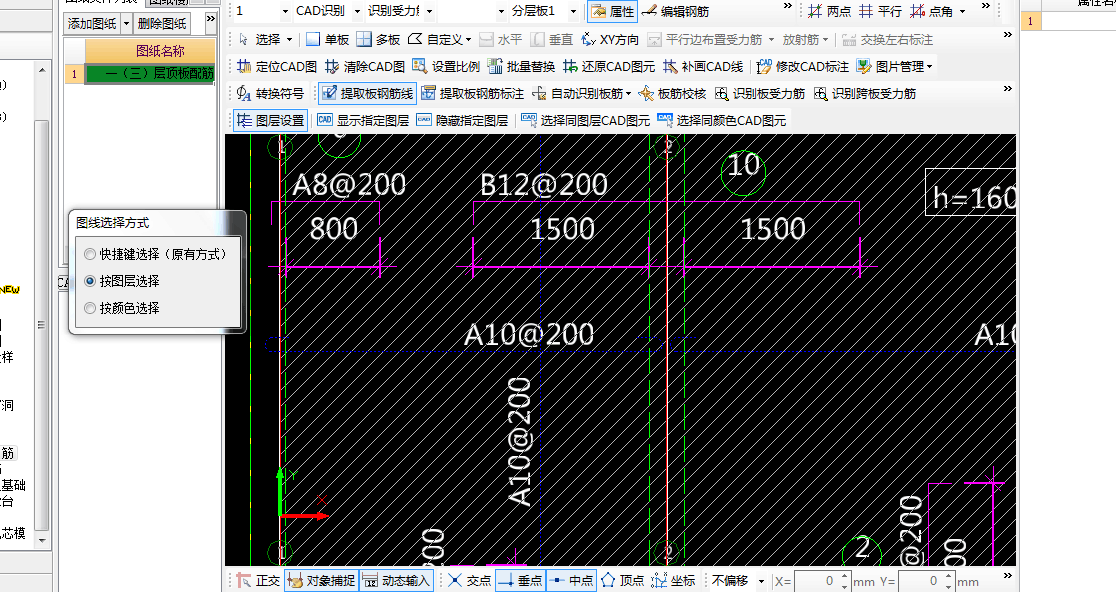The width and height of the screenshot is (1116, 592).
Task: Click 显示指定图层
Action: tap(364, 120)
